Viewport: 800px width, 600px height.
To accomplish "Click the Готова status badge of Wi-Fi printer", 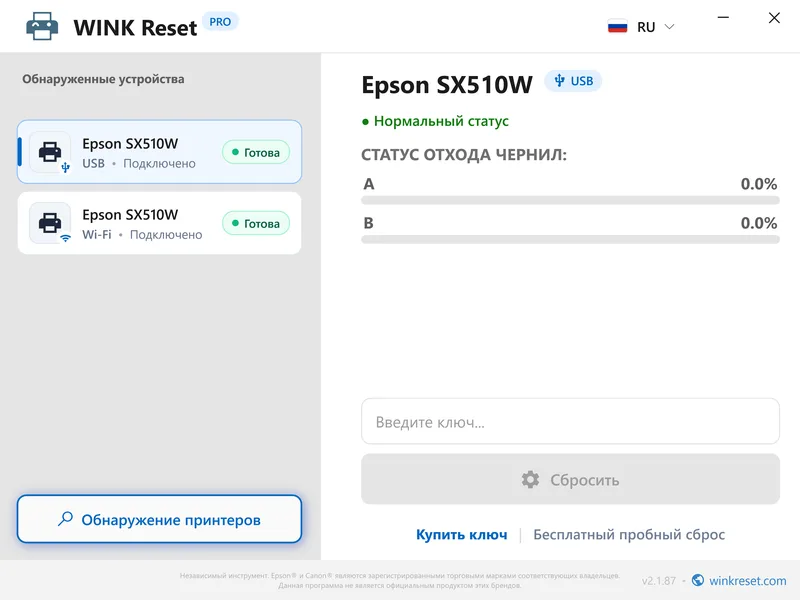I will 256,223.
